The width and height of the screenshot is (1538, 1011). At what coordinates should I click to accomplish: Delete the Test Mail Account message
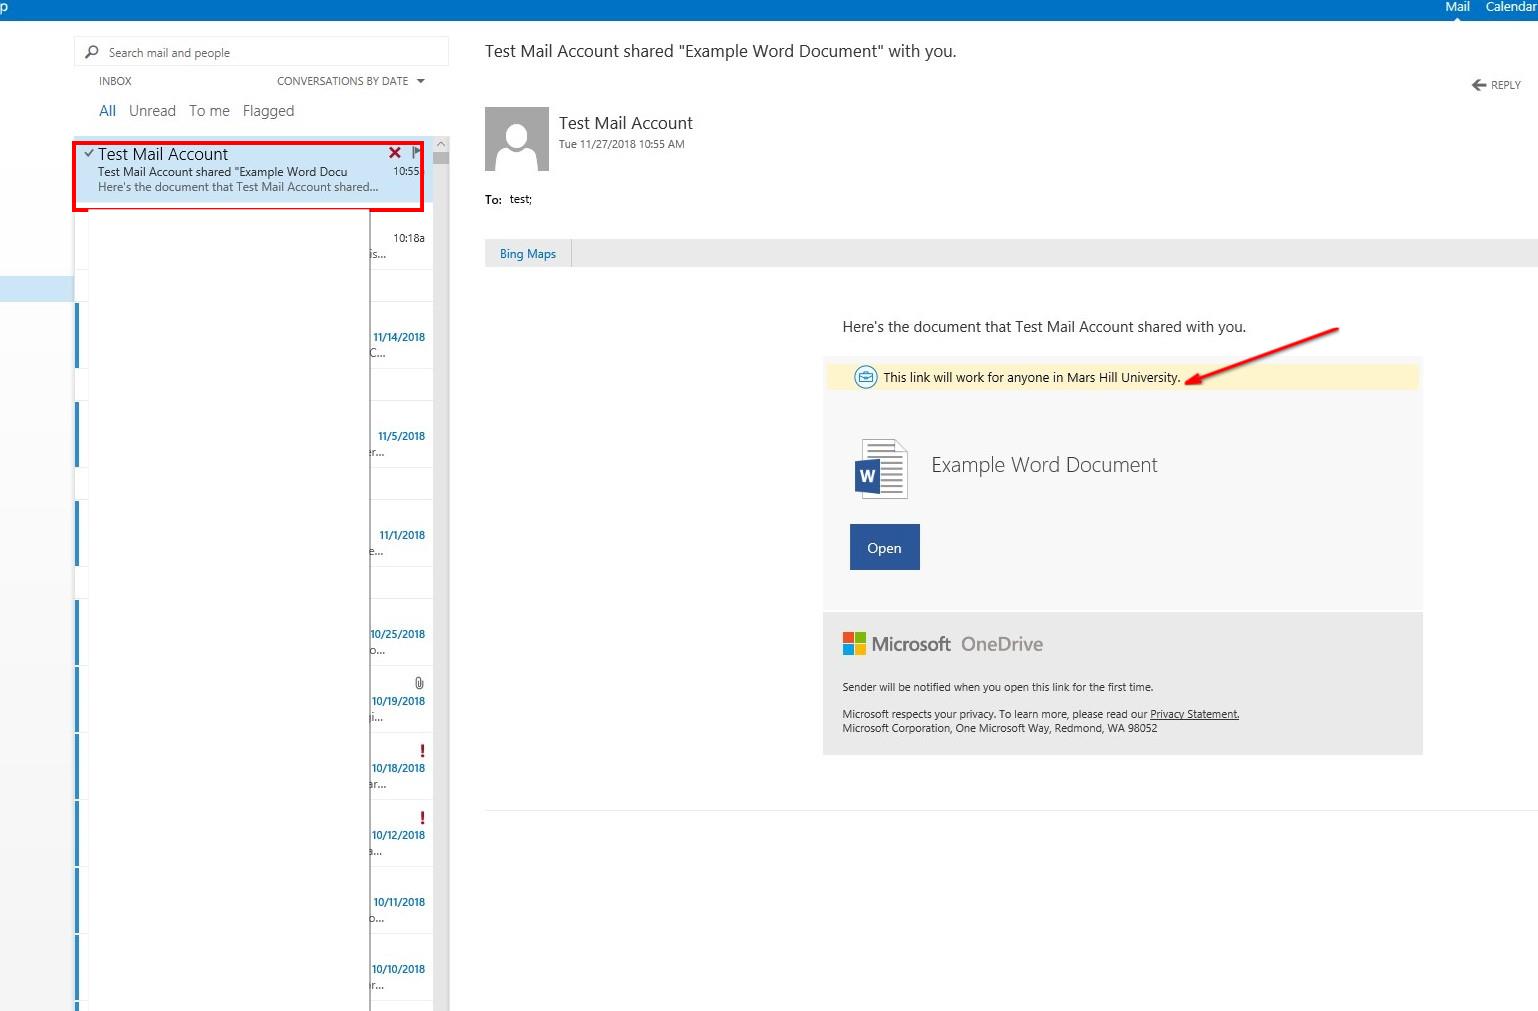[x=395, y=153]
